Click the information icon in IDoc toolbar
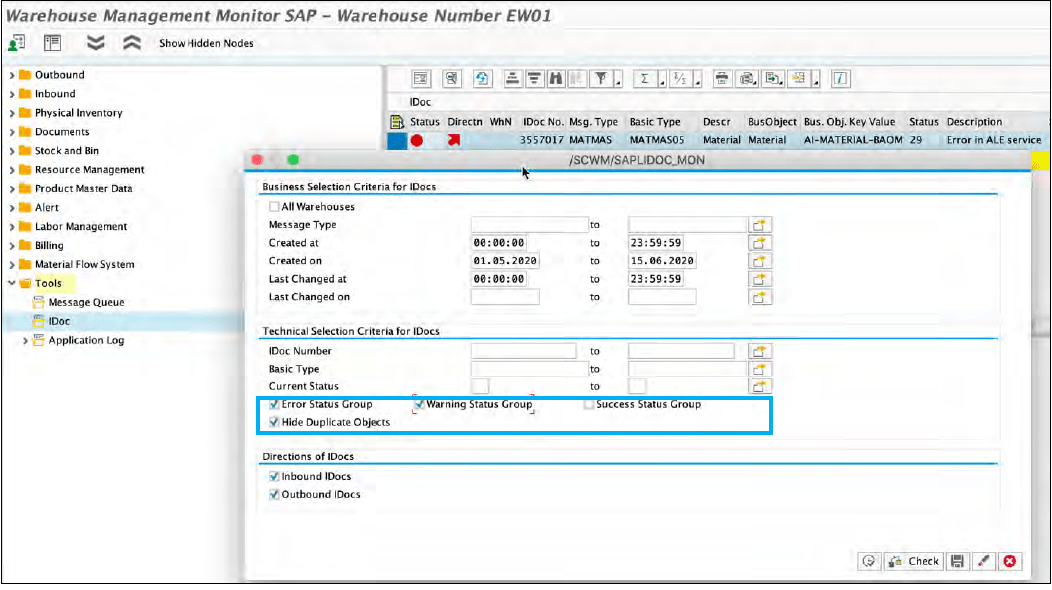This screenshot has height=590, width=1052. coord(841,79)
